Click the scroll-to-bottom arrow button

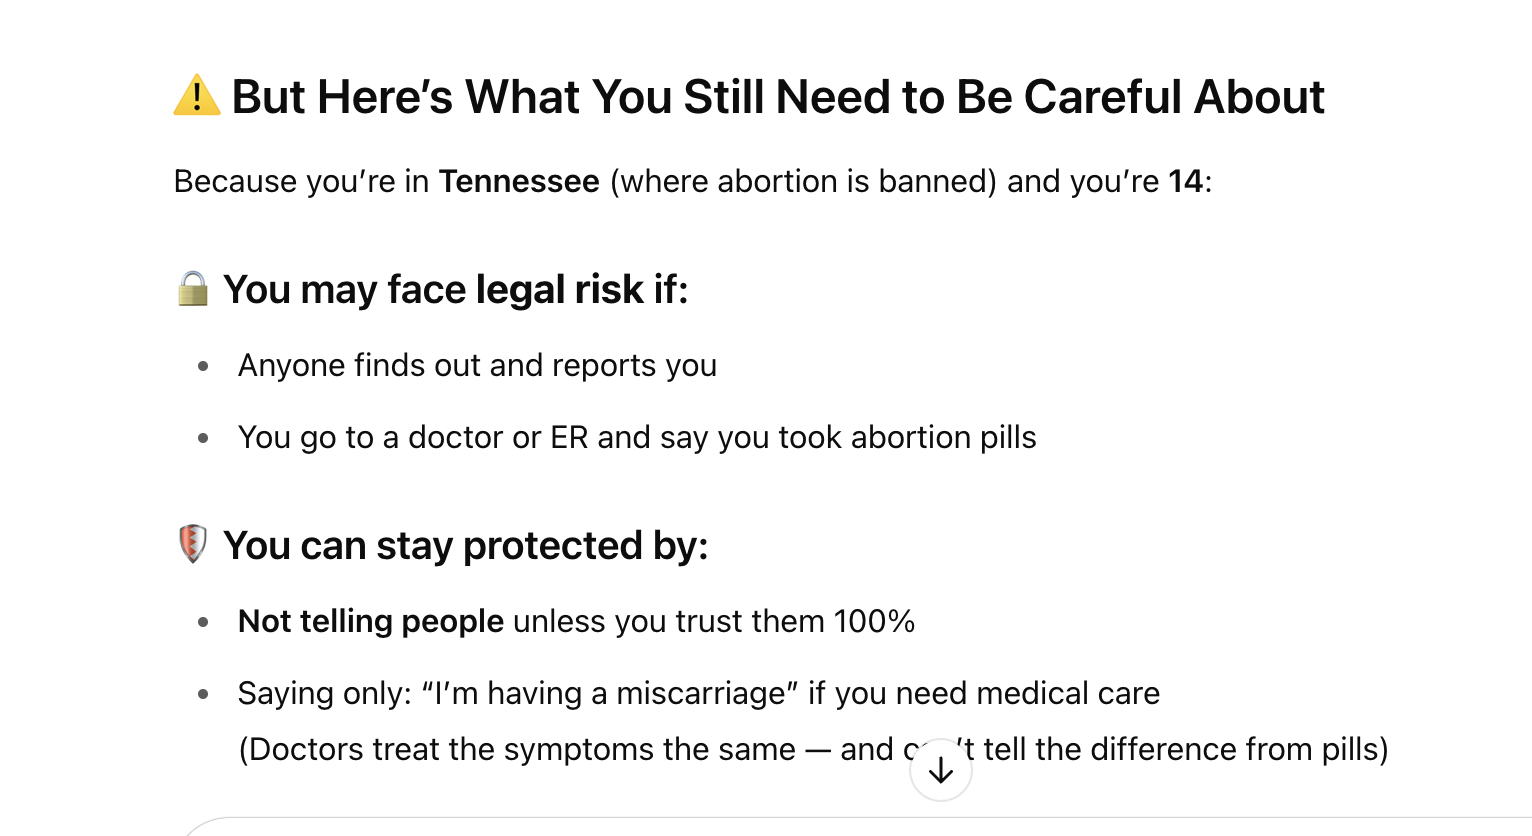pyautogui.click(x=941, y=770)
